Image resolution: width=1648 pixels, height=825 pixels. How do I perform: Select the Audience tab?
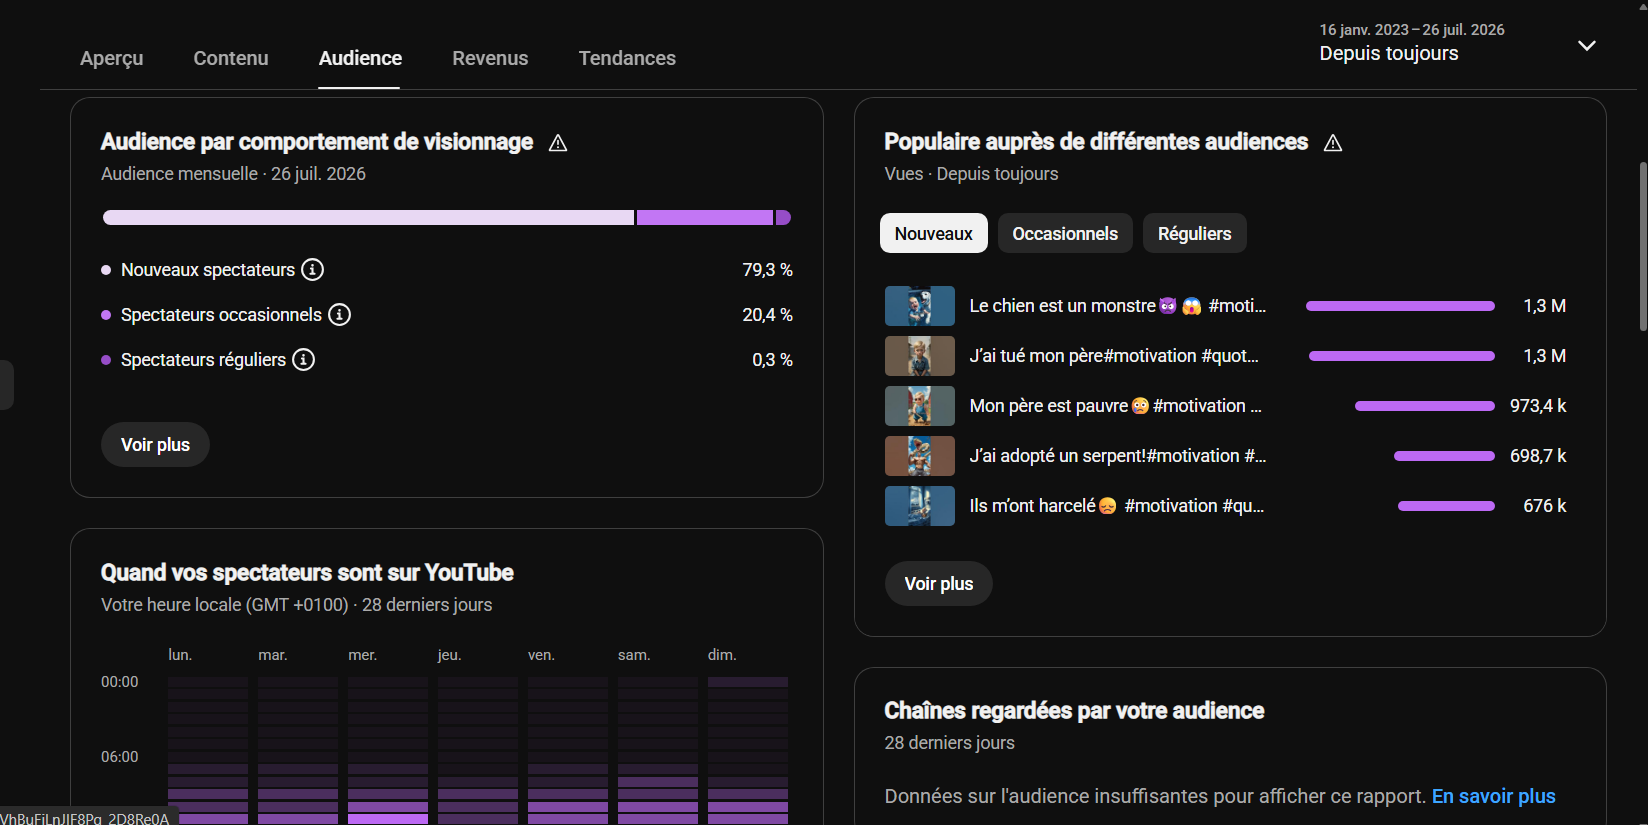point(360,58)
